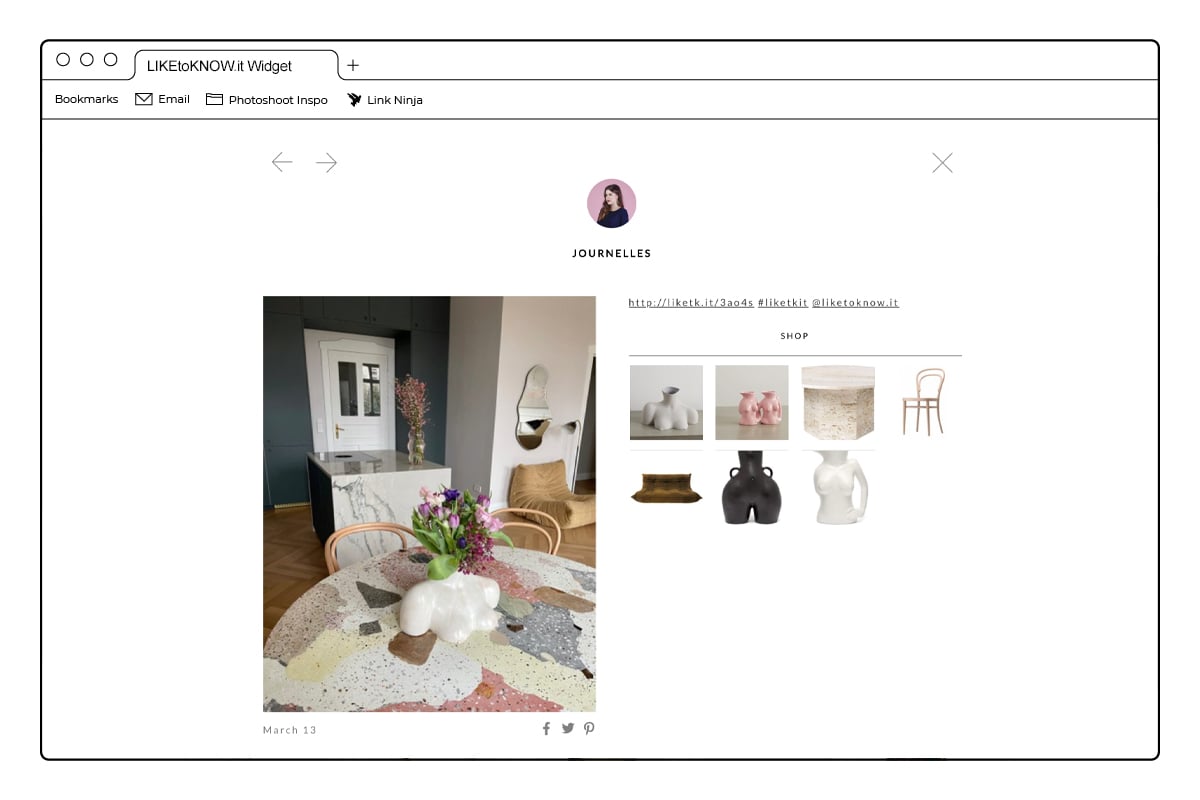Click the @liketoknow.it mention

pos(855,302)
